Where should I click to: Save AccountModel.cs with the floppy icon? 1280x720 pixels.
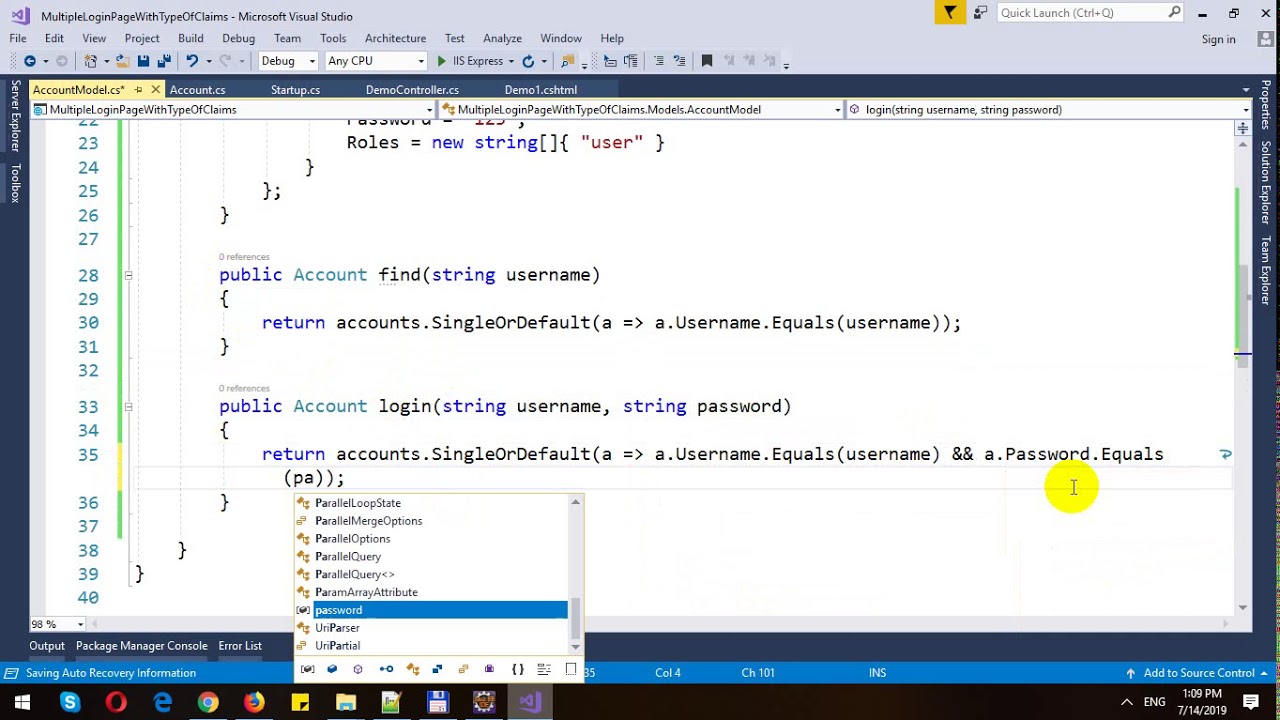coord(143,61)
